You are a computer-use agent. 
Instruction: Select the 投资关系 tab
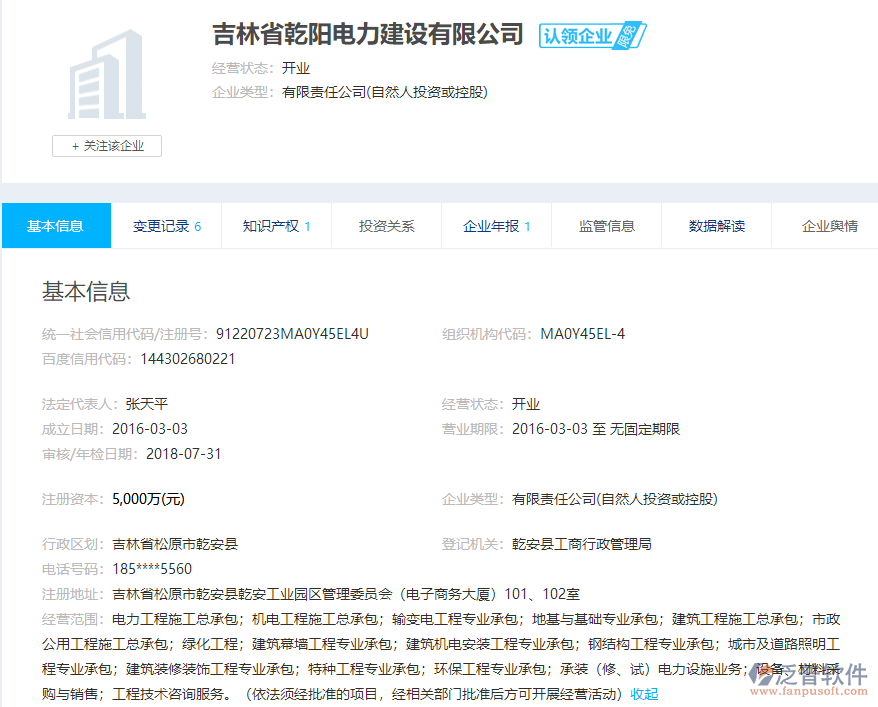click(386, 226)
